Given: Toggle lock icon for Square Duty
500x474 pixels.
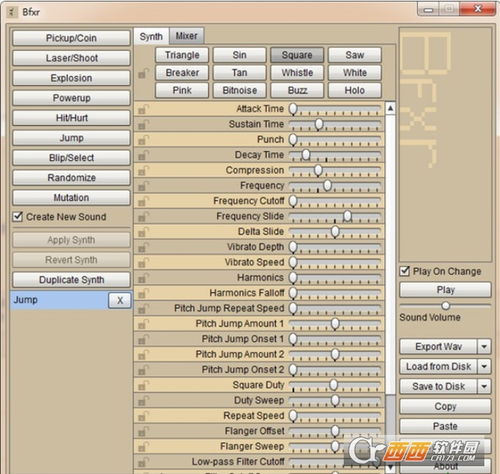Looking at the screenshot, I should coord(143,385).
